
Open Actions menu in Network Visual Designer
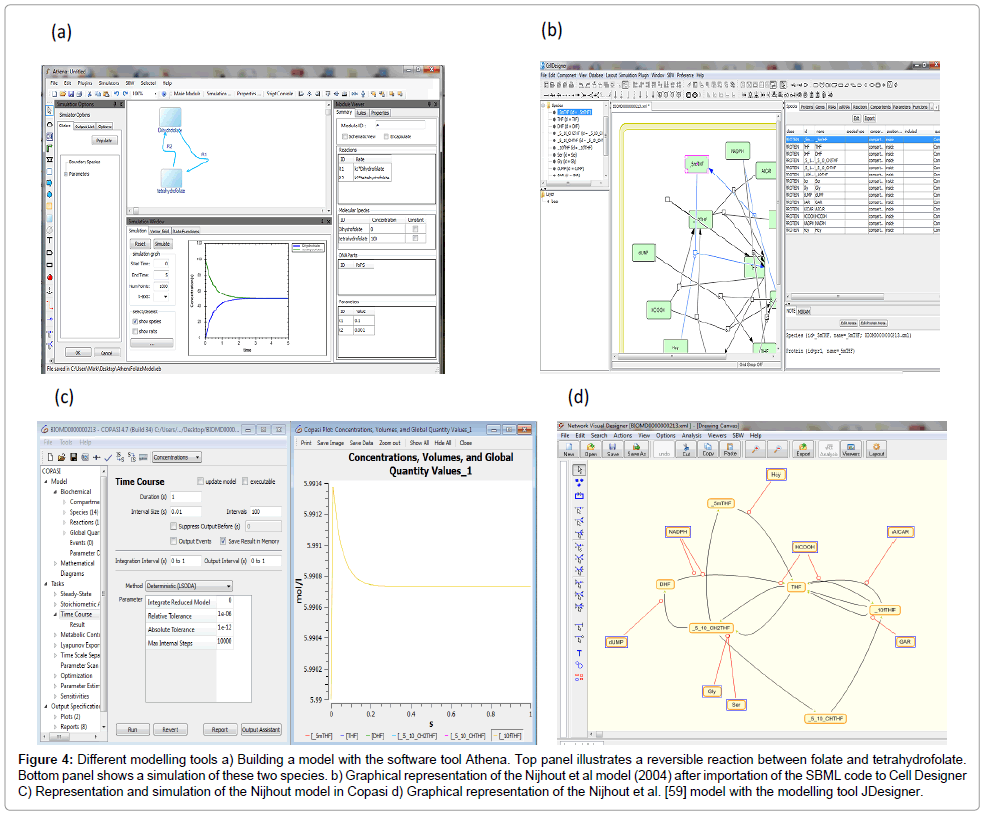[623, 436]
